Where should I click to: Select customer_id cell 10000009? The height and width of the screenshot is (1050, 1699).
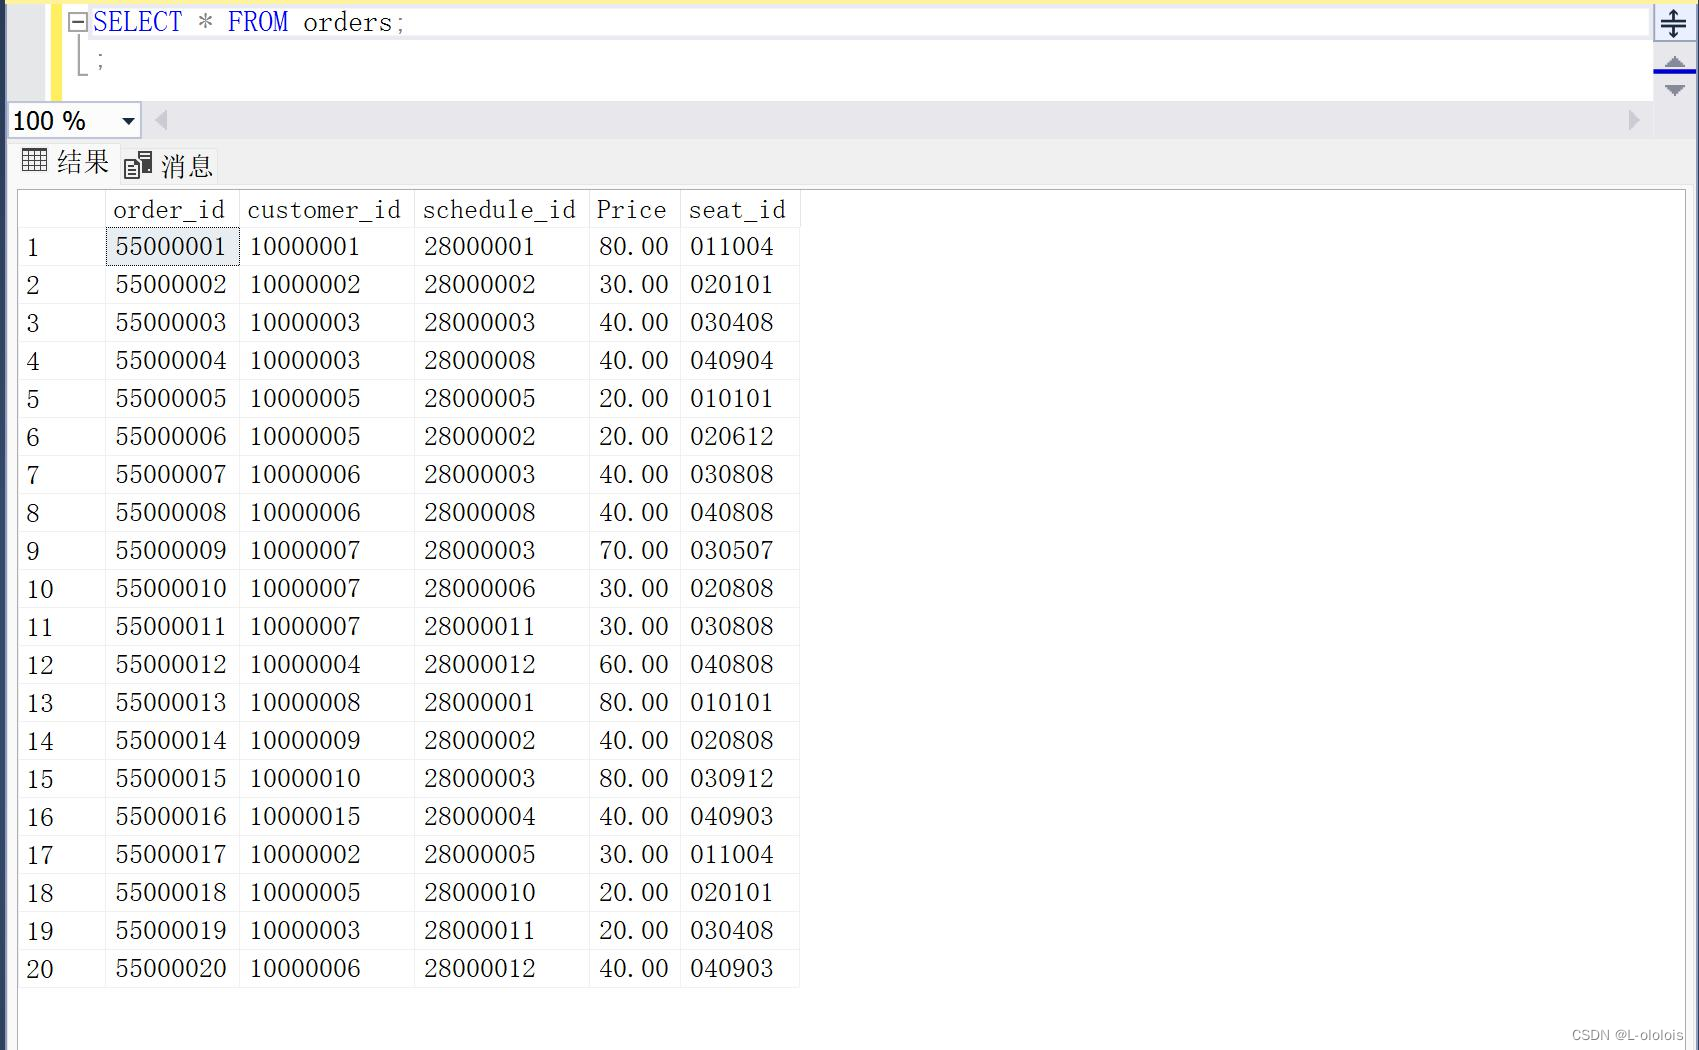[x=326, y=740]
